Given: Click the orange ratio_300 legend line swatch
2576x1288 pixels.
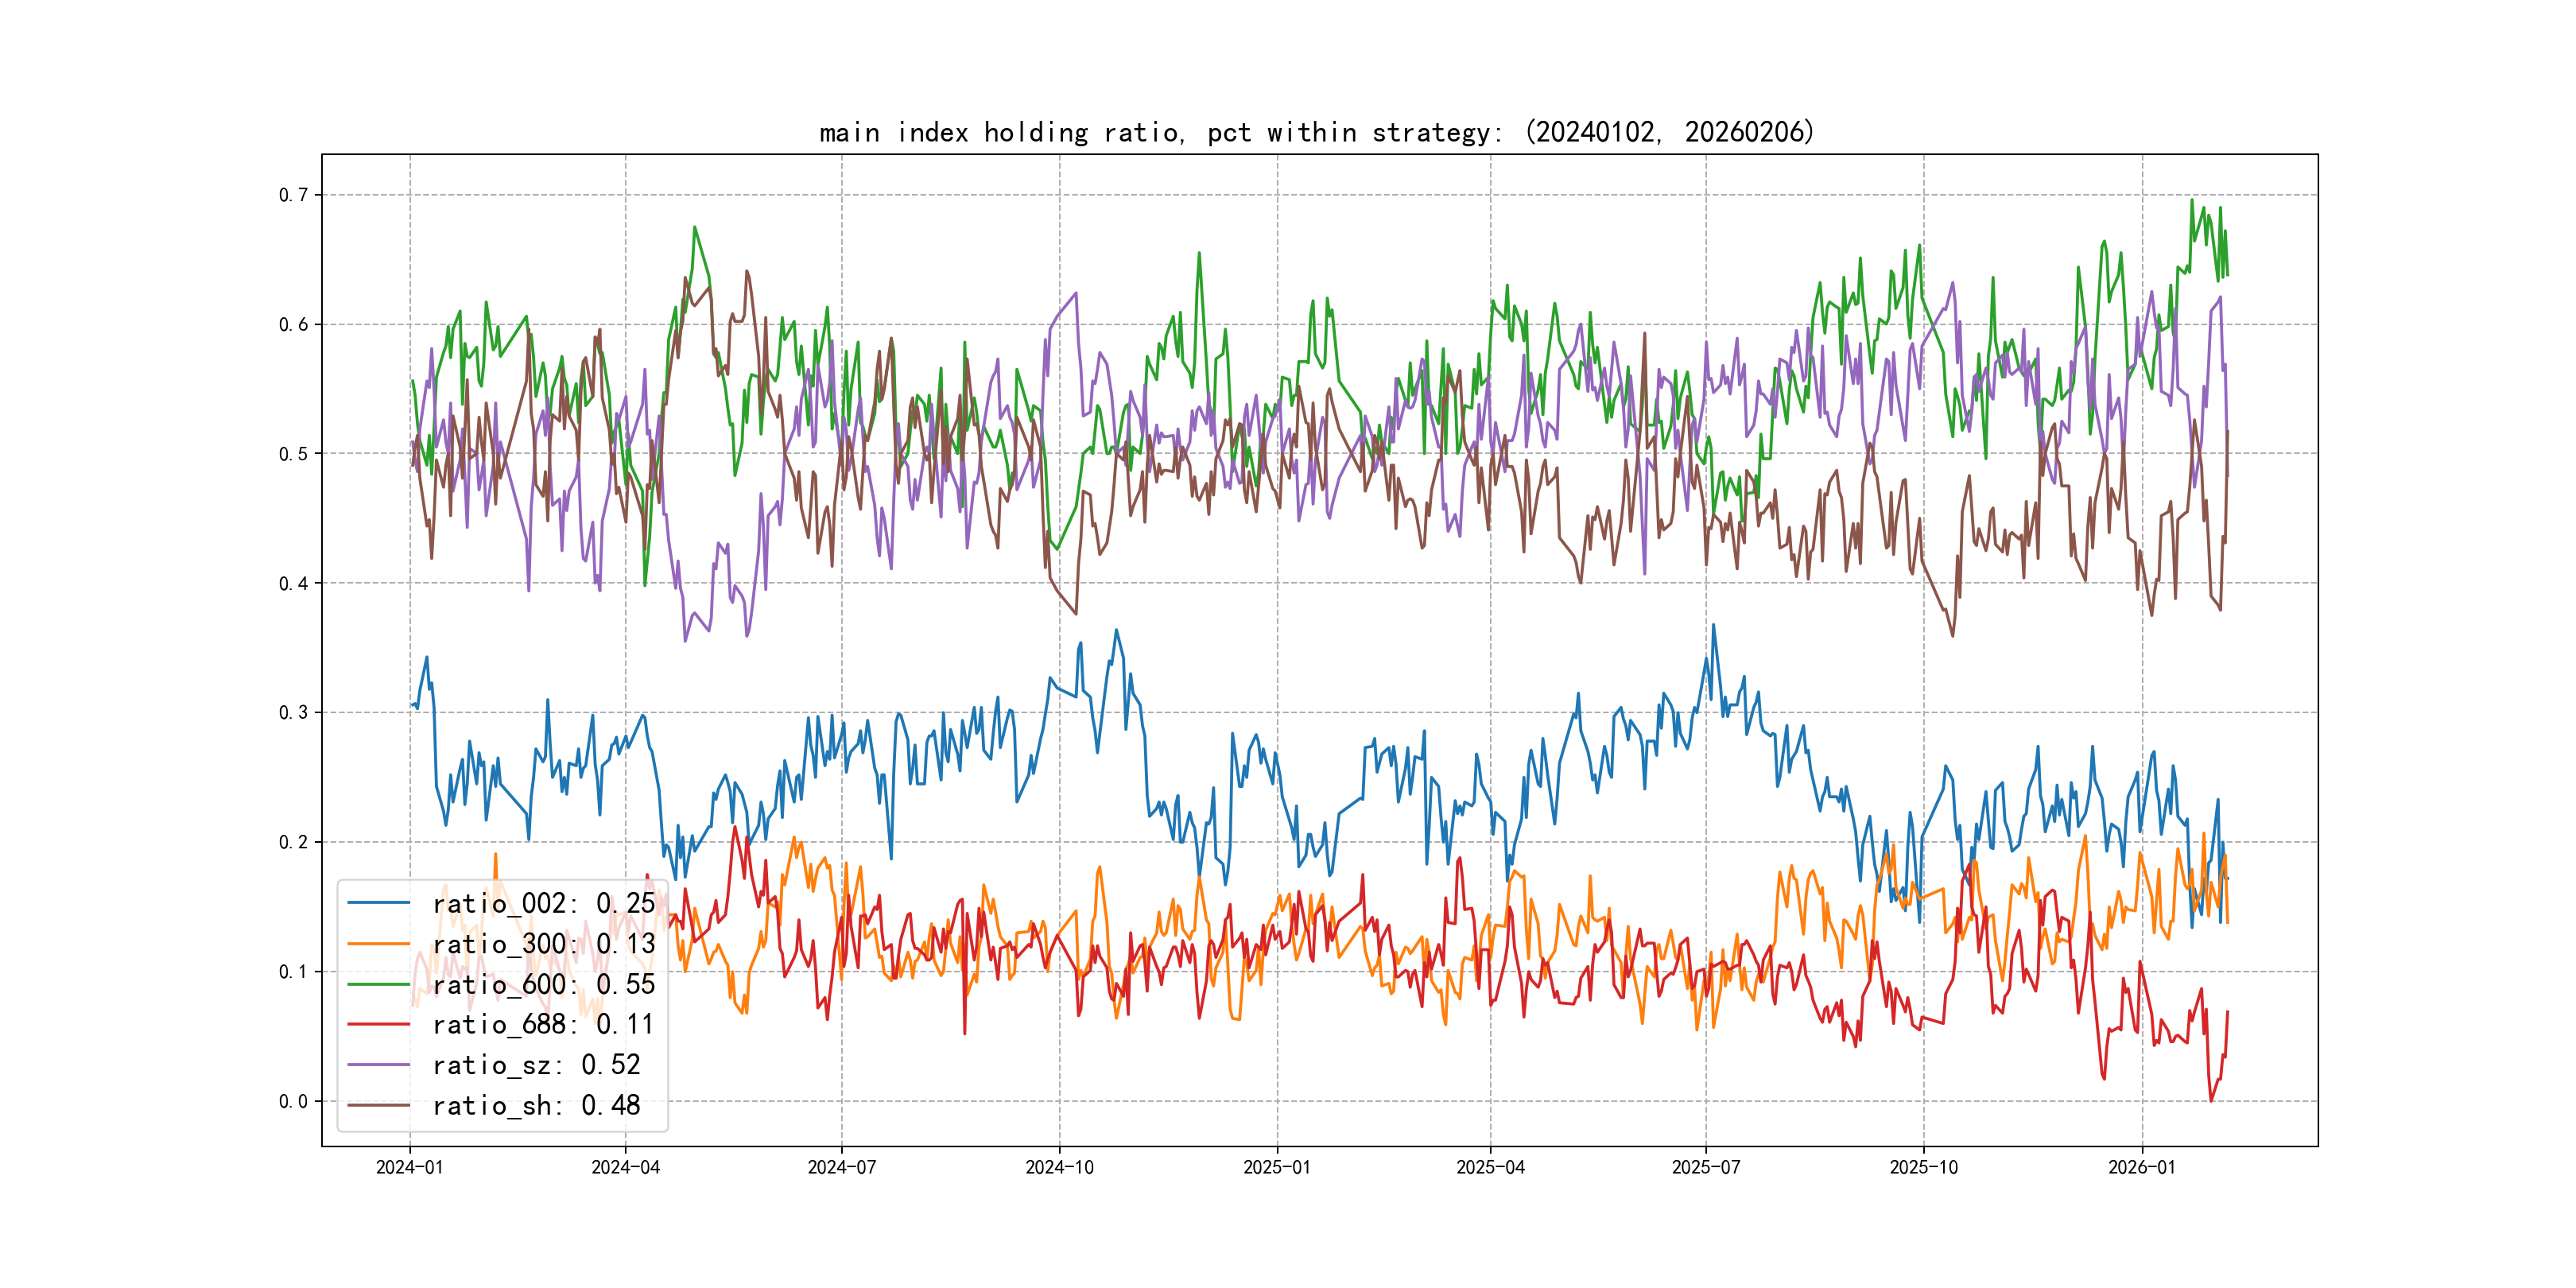Looking at the screenshot, I should pyautogui.click(x=379, y=944).
